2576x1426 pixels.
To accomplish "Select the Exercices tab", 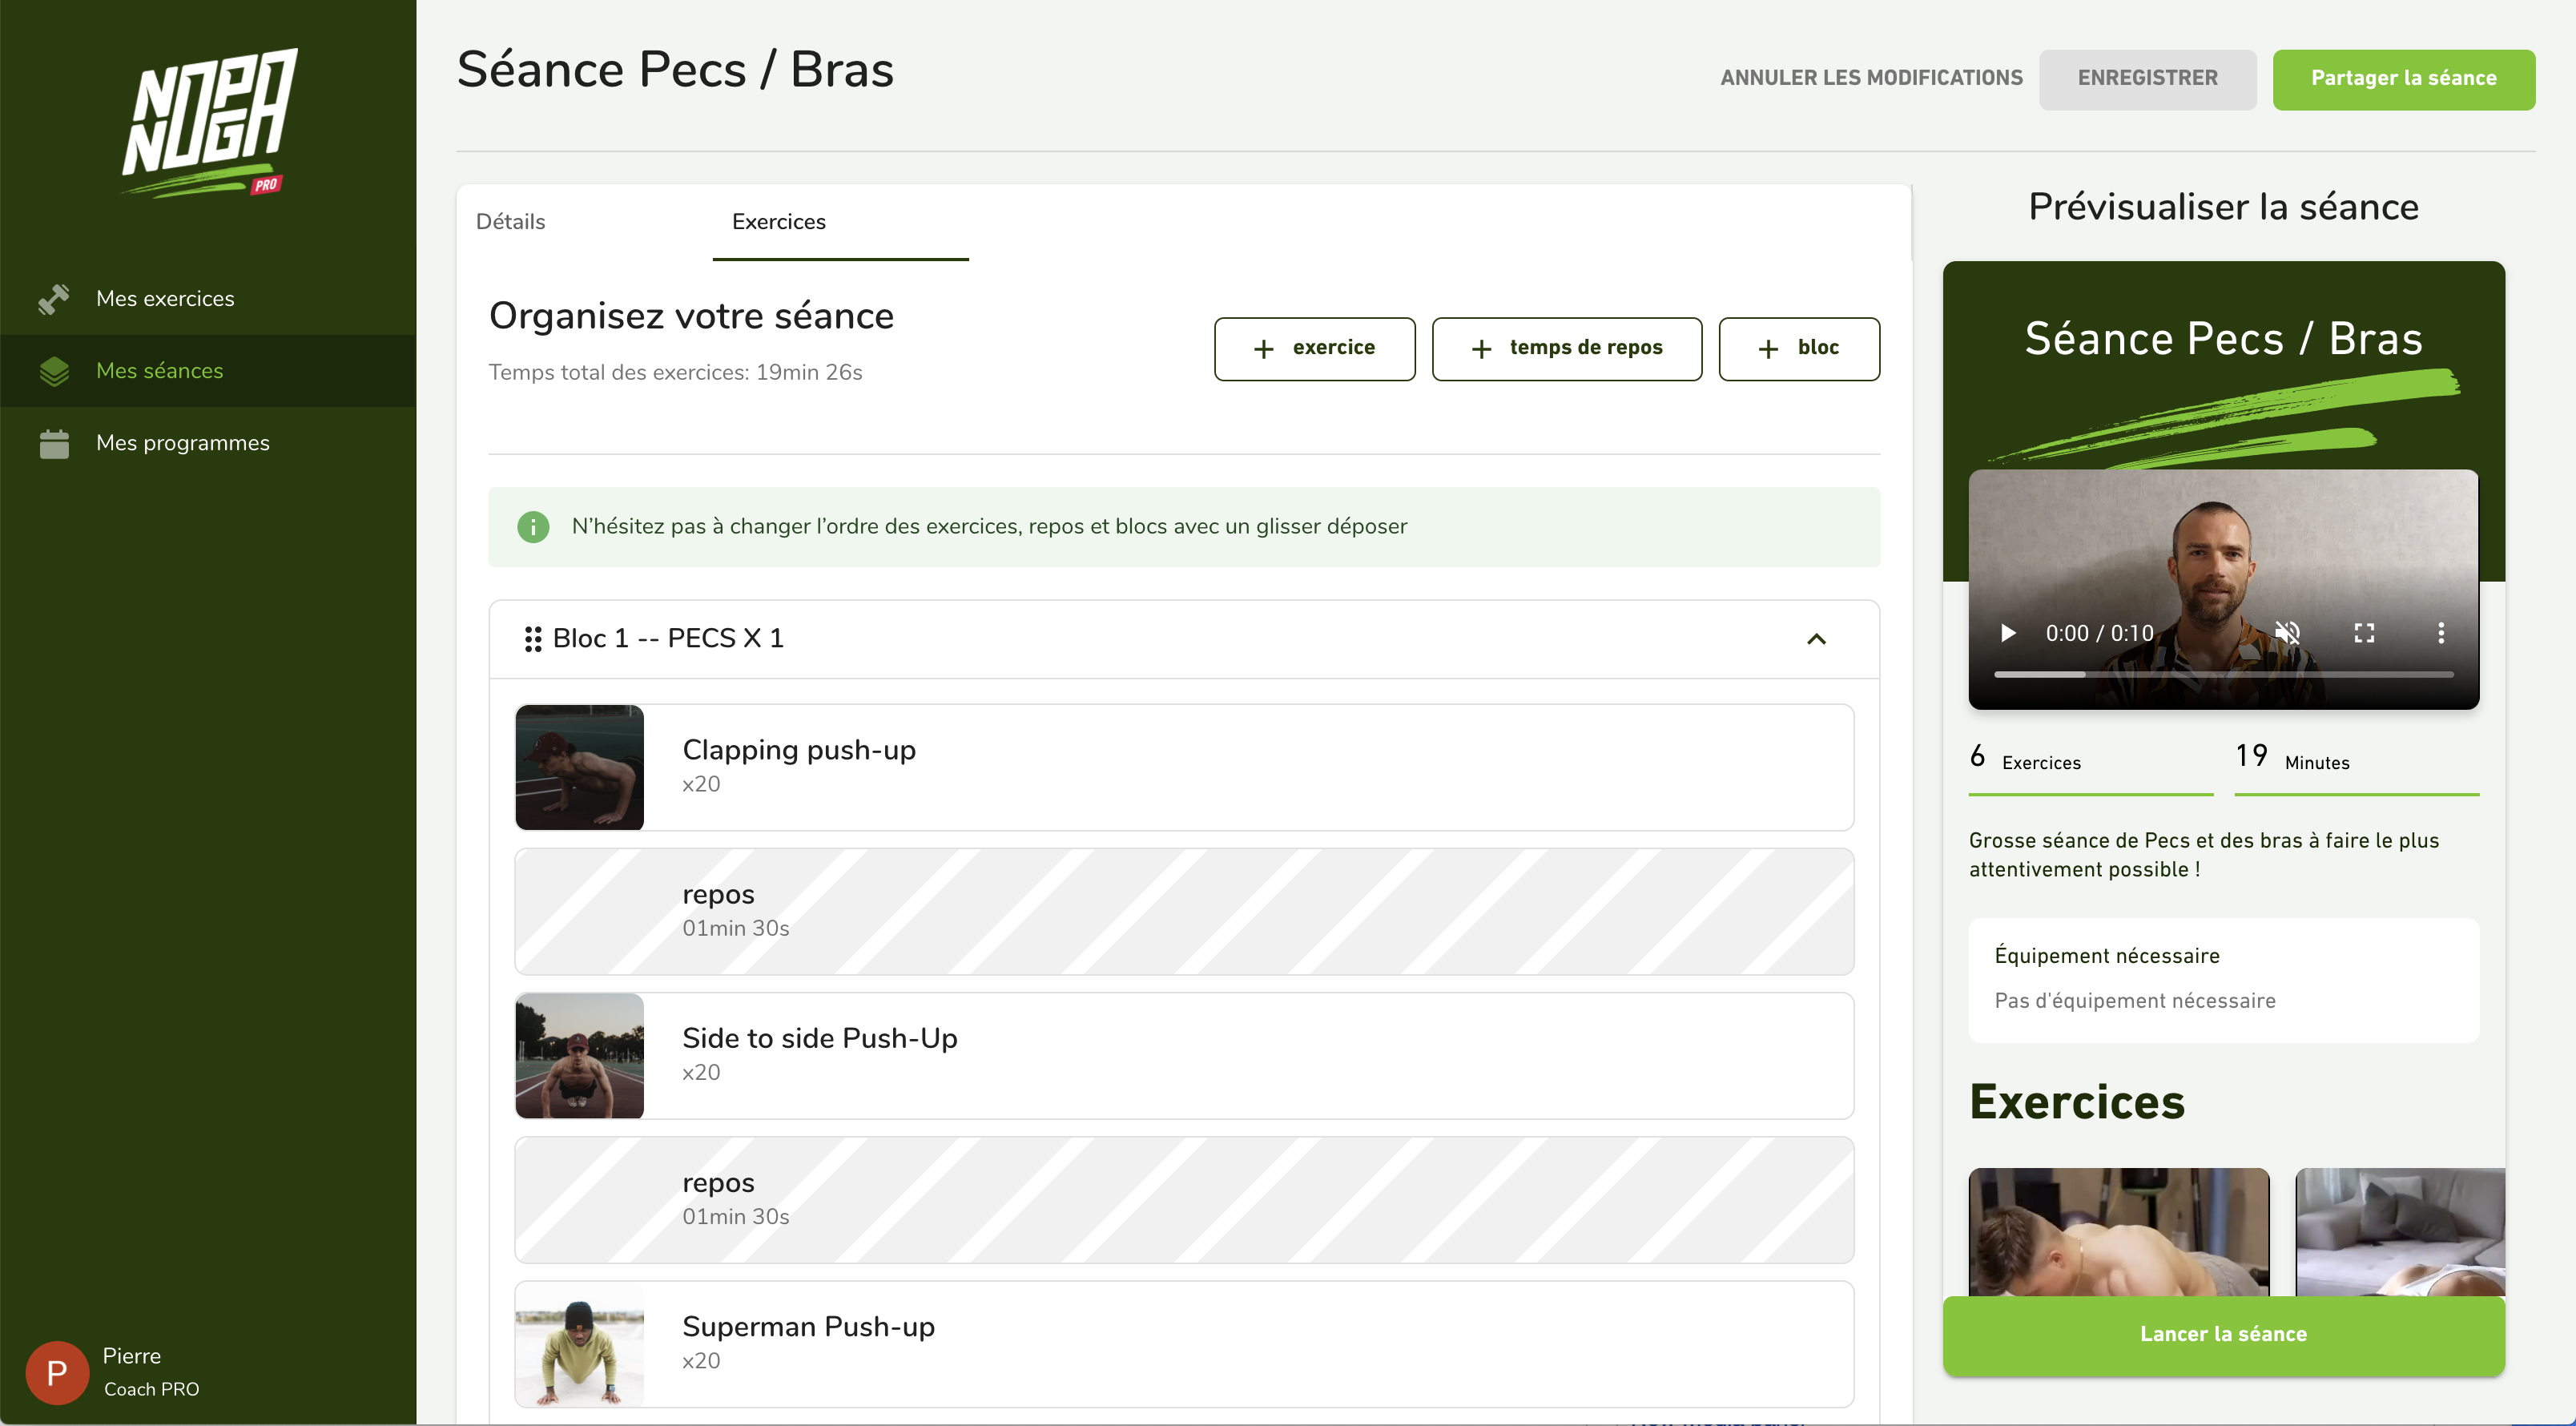I will (779, 222).
